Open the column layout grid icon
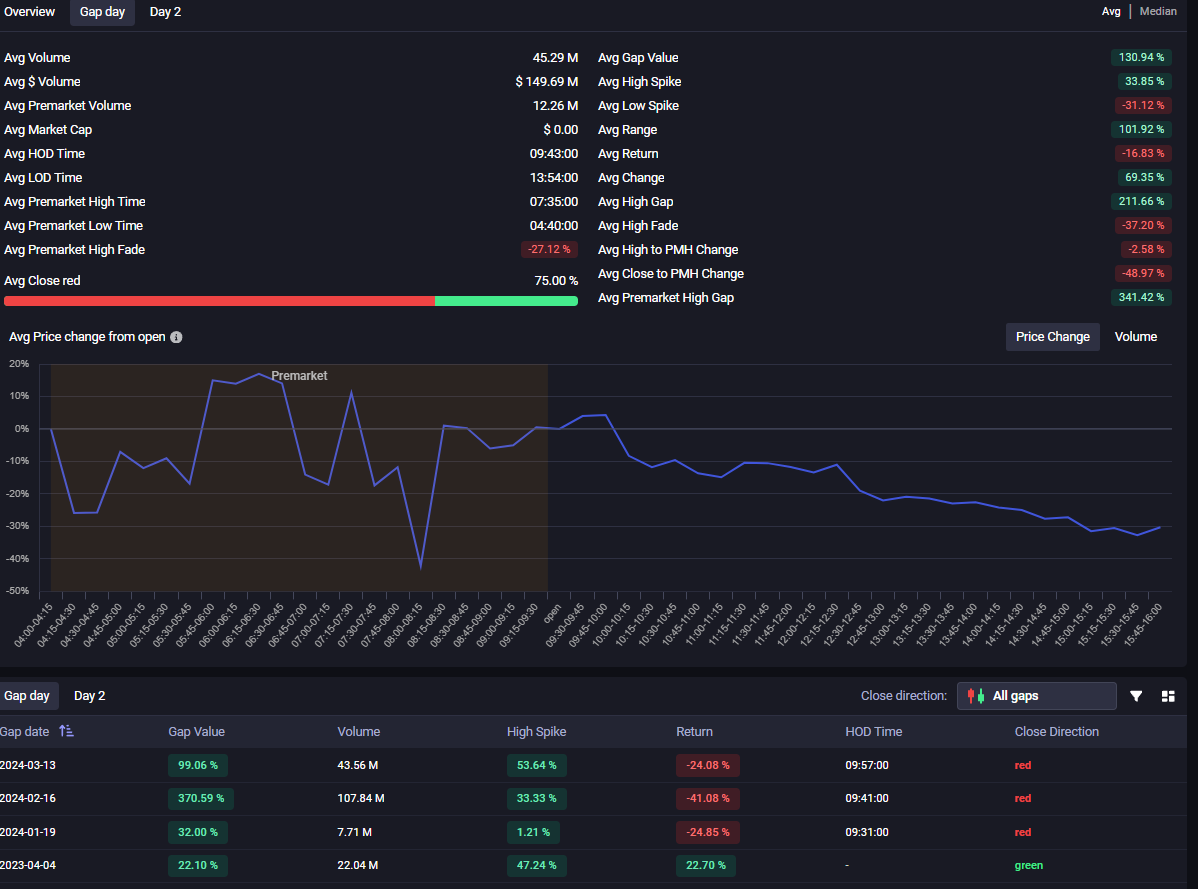The width and height of the screenshot is (1198, 889). pos(1168,696)
